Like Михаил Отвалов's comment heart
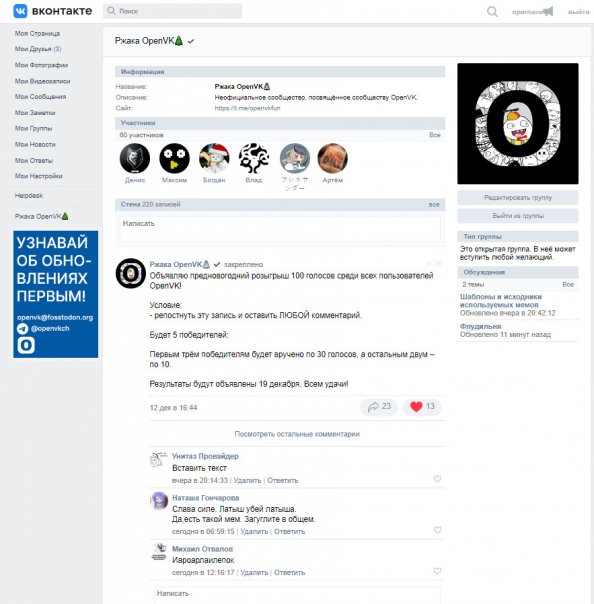The image size is (594, 604). pos(437,571)
